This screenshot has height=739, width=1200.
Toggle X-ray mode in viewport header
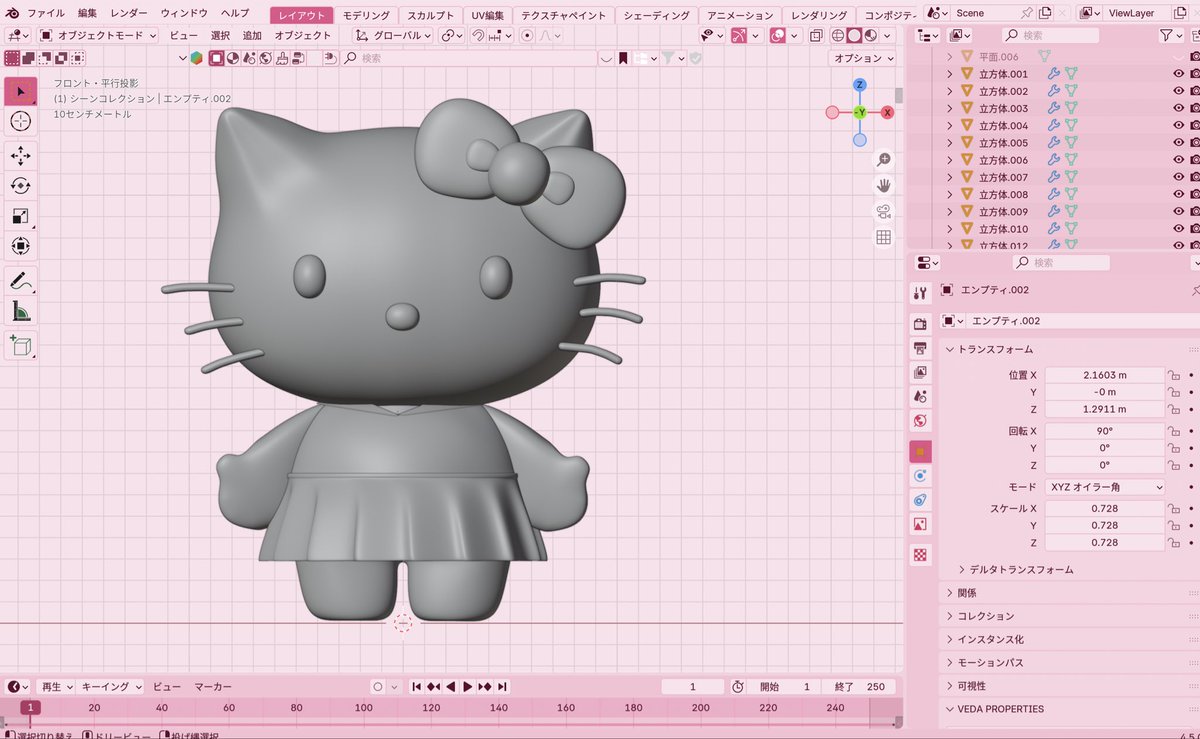[817, 35]
